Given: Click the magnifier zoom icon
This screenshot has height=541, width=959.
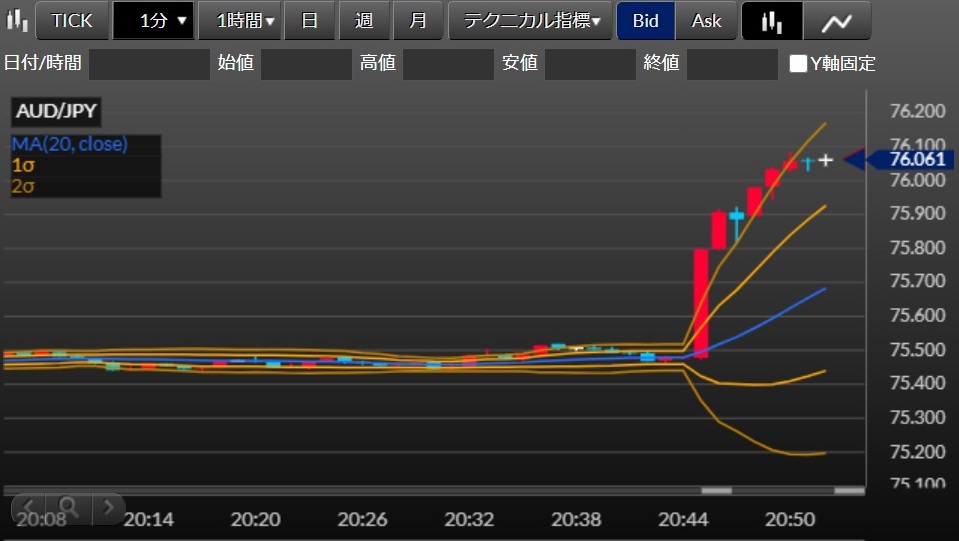Looking at the screenshot, I should 68,507.
